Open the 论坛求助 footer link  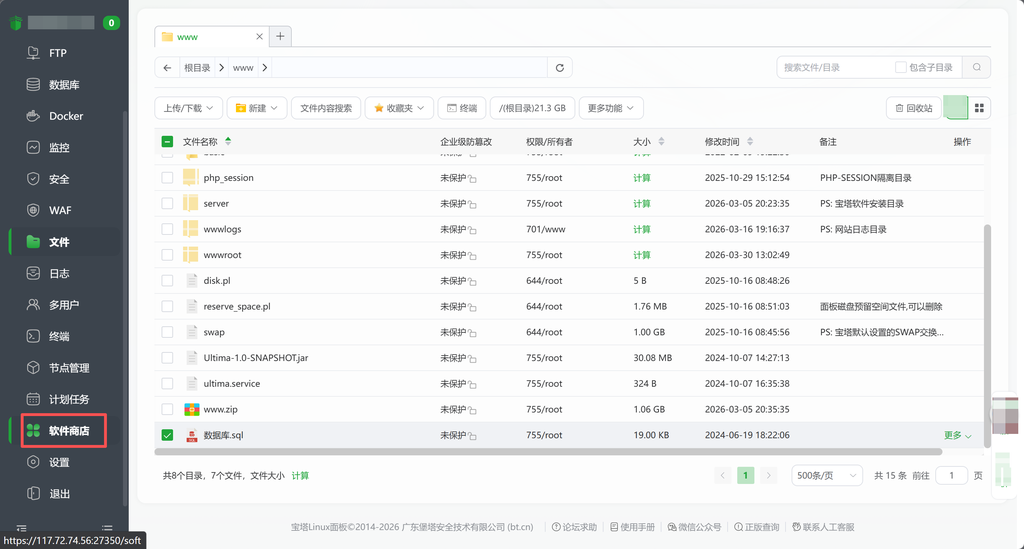coord(574,527)
